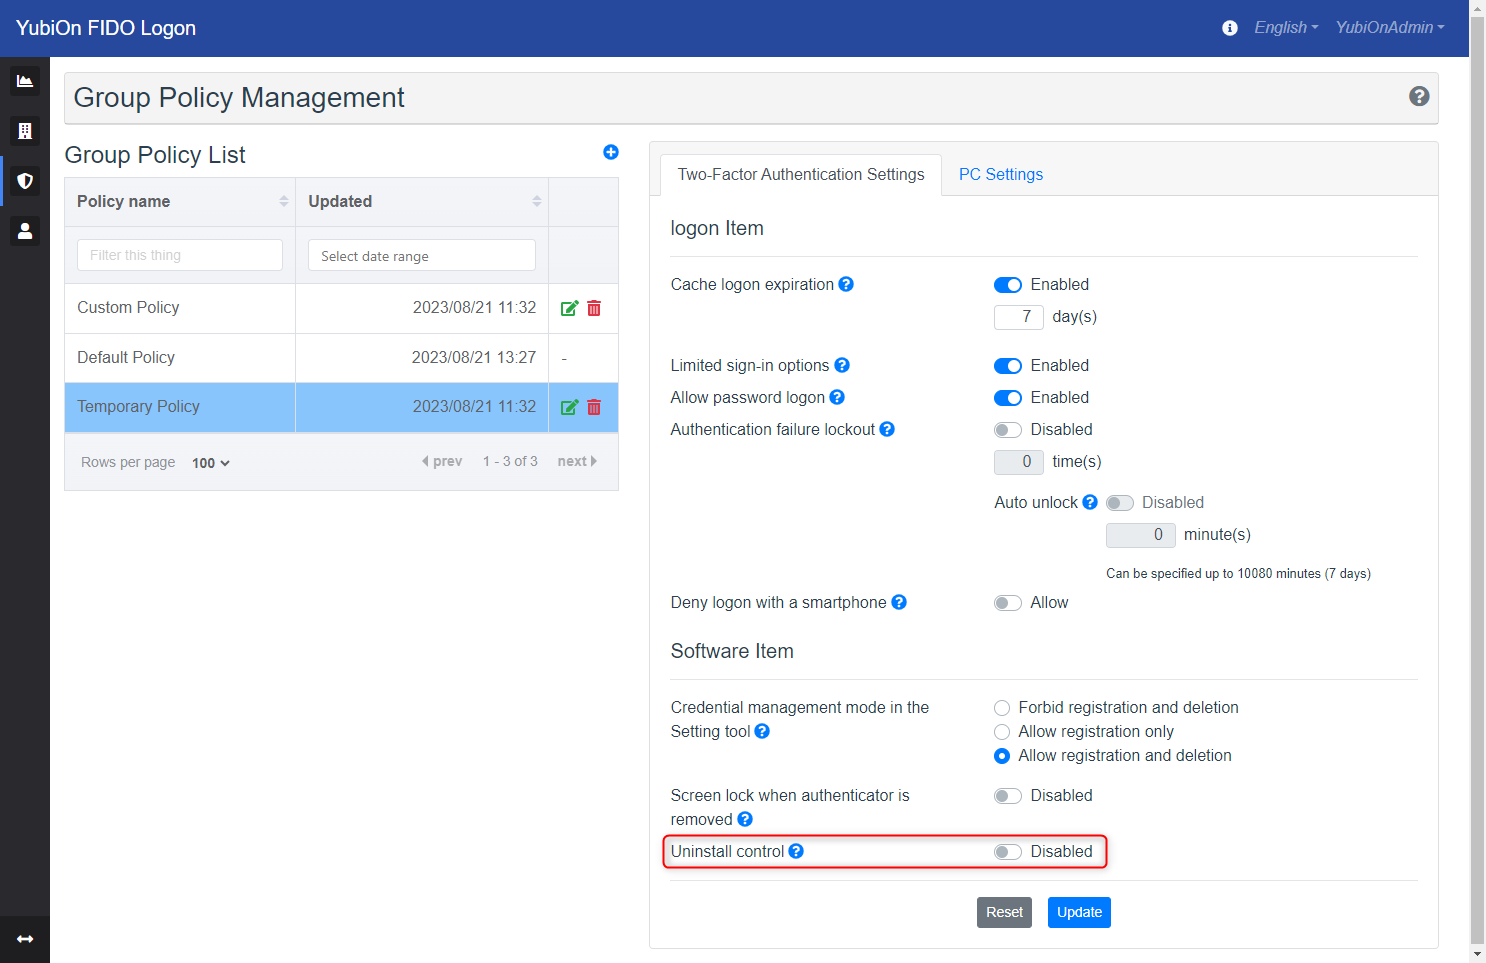The height and width of the screenshot is (963, 1486).
Task: Show help for Uninstall control
Action: [796, 851]
